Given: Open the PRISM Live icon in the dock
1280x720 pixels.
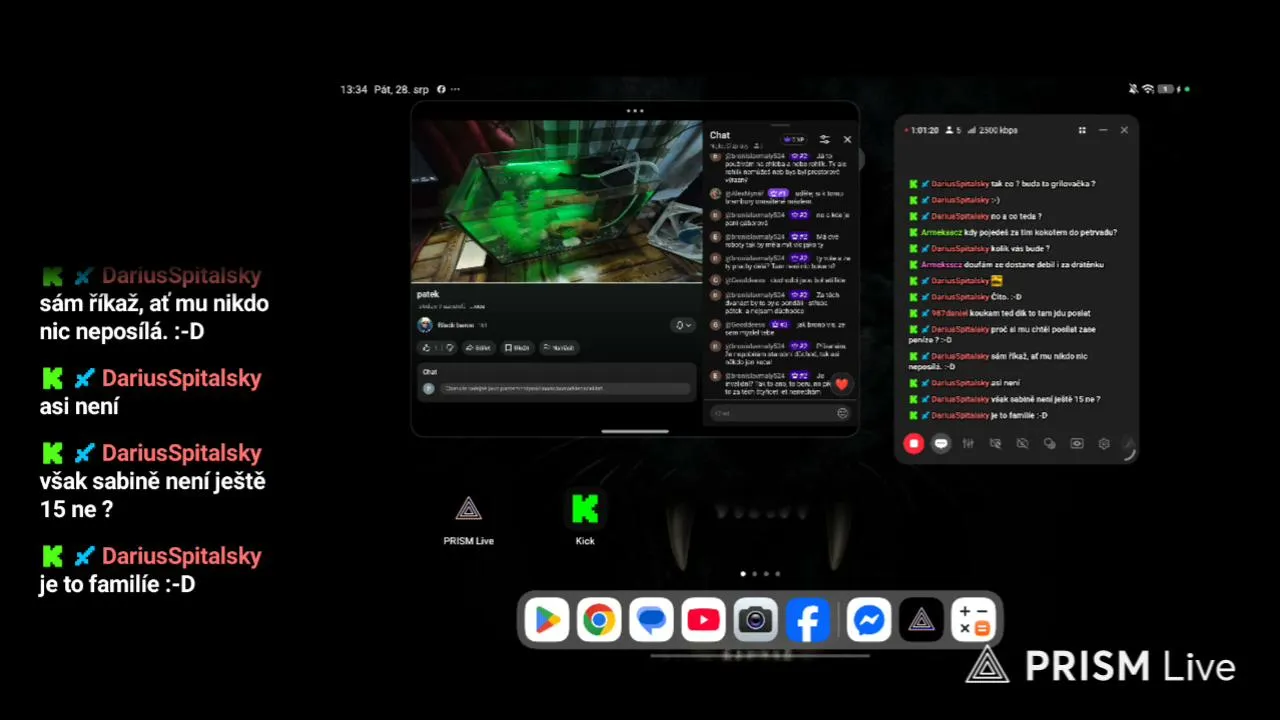Looking at the screenshot, I should tap(921, 621).
